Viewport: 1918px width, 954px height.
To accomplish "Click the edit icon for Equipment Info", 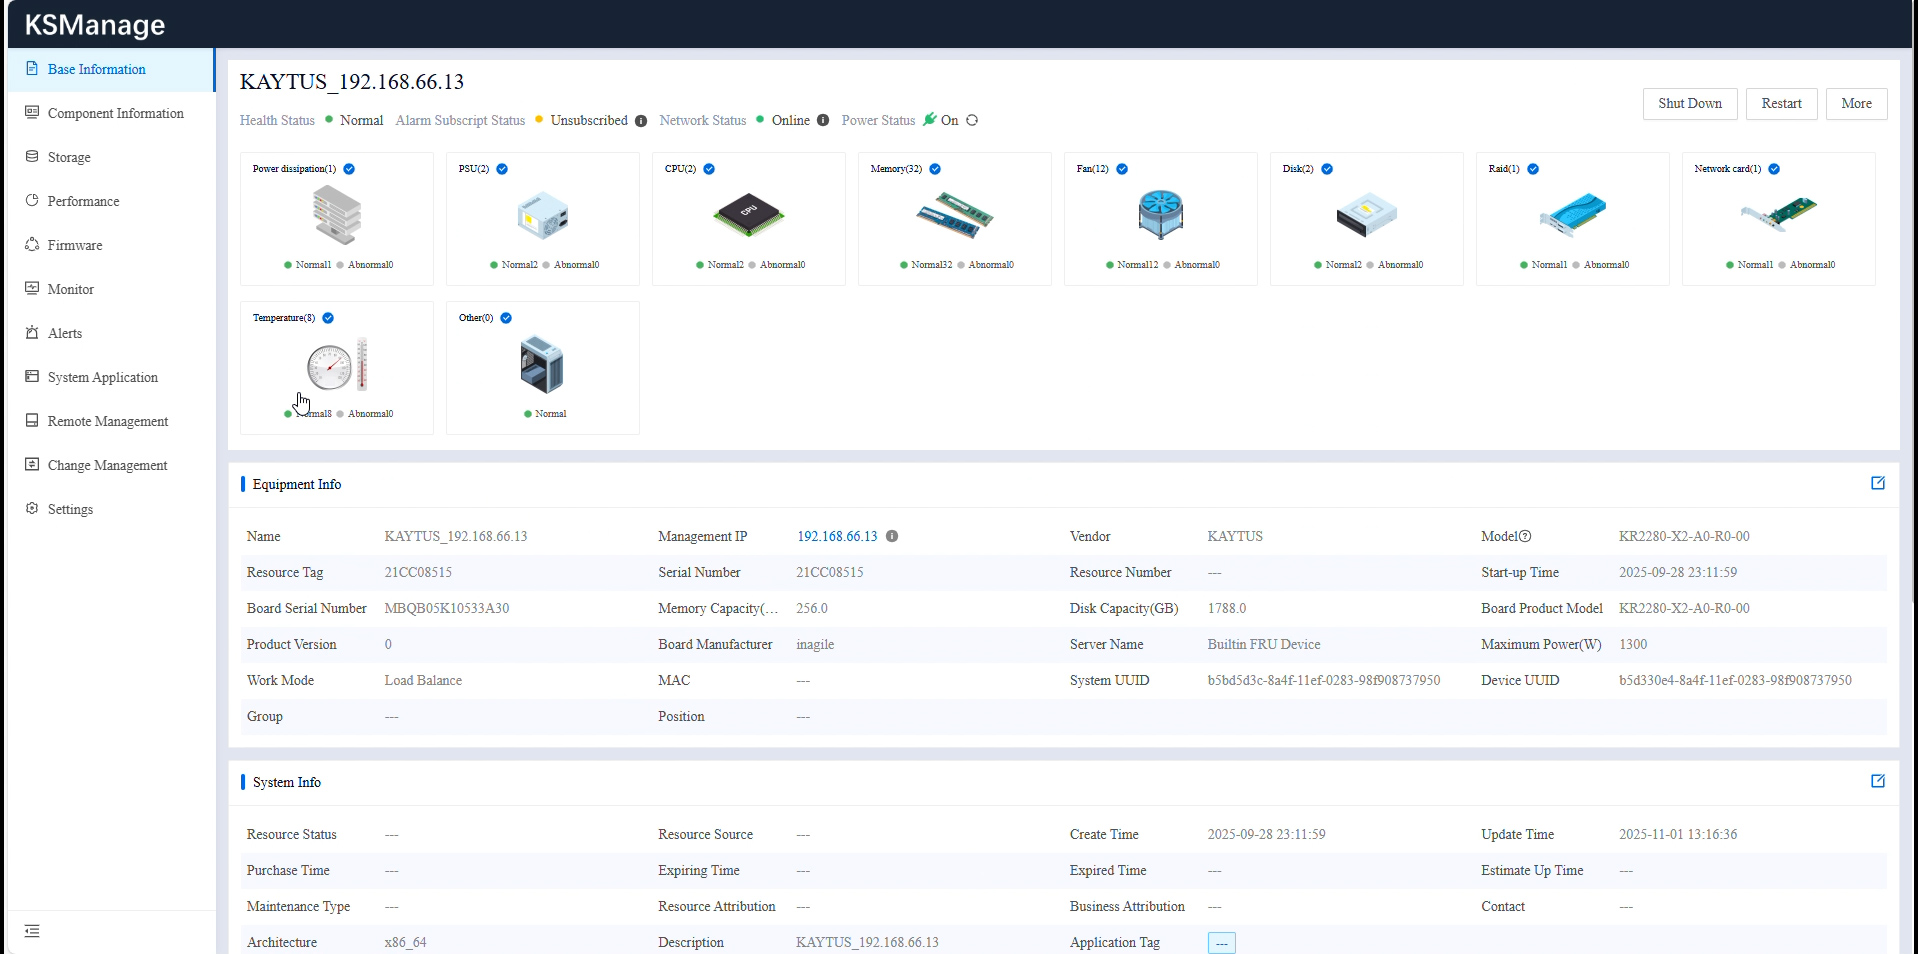I will point(1877,483).
